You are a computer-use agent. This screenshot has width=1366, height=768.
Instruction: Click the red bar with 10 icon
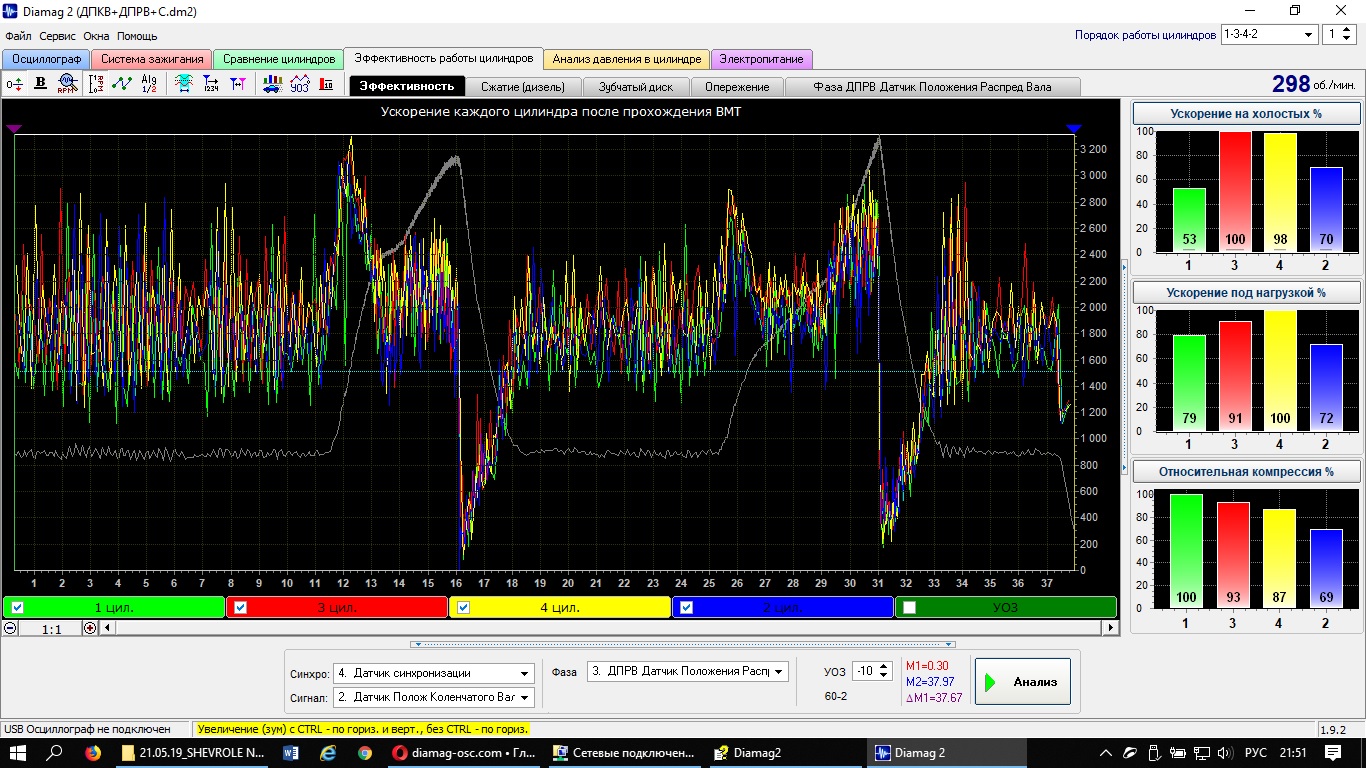tap(326, 84)
